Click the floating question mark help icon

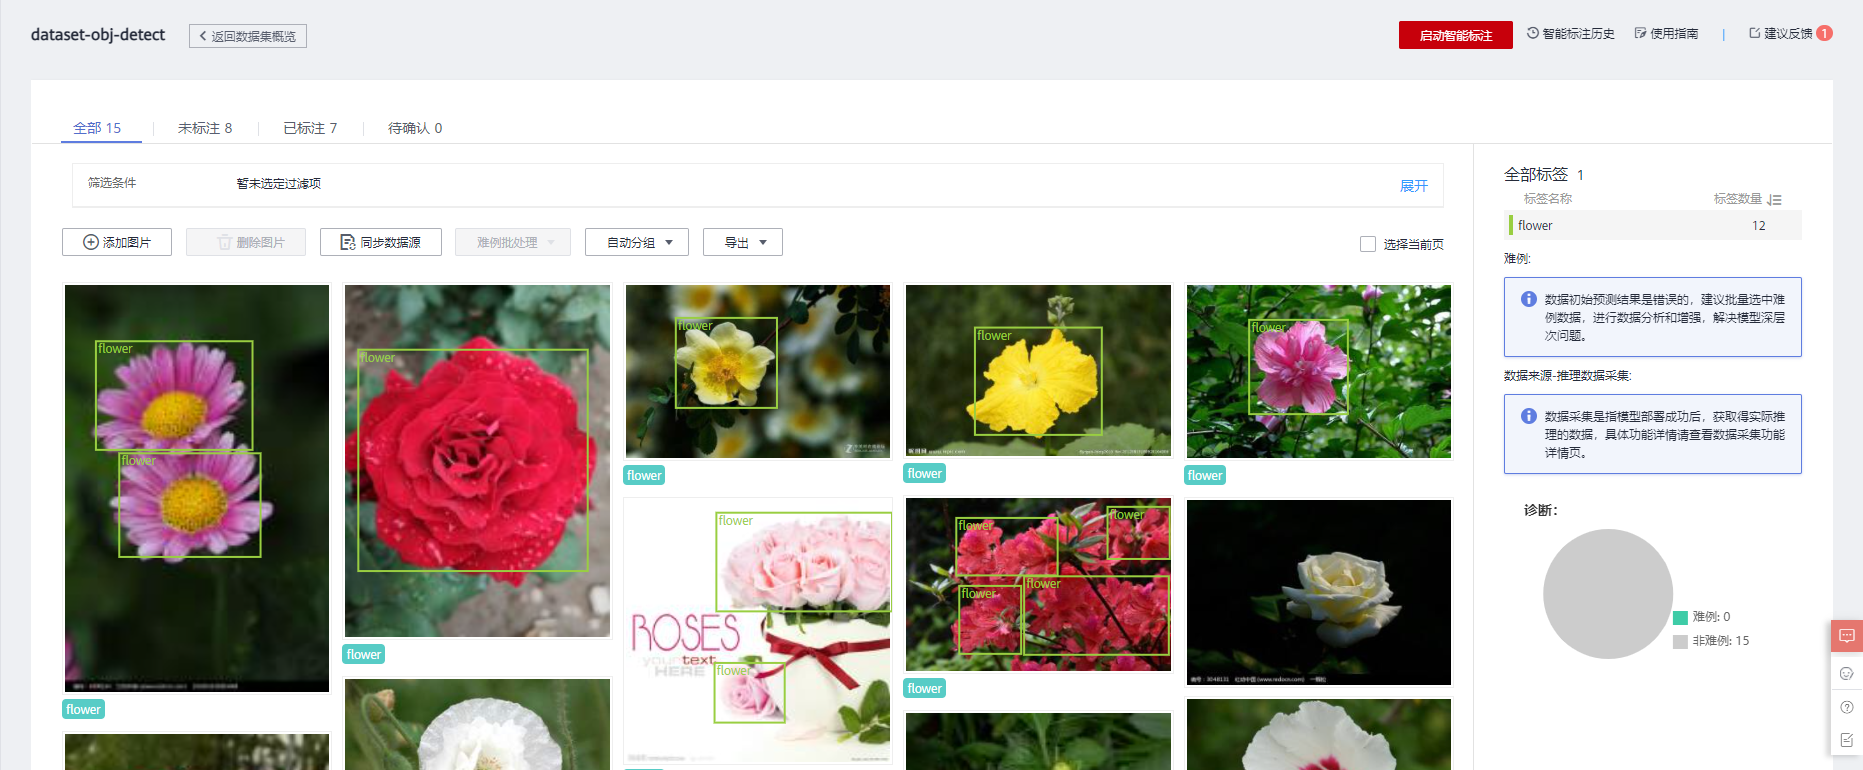click(x=1847, y=707)
